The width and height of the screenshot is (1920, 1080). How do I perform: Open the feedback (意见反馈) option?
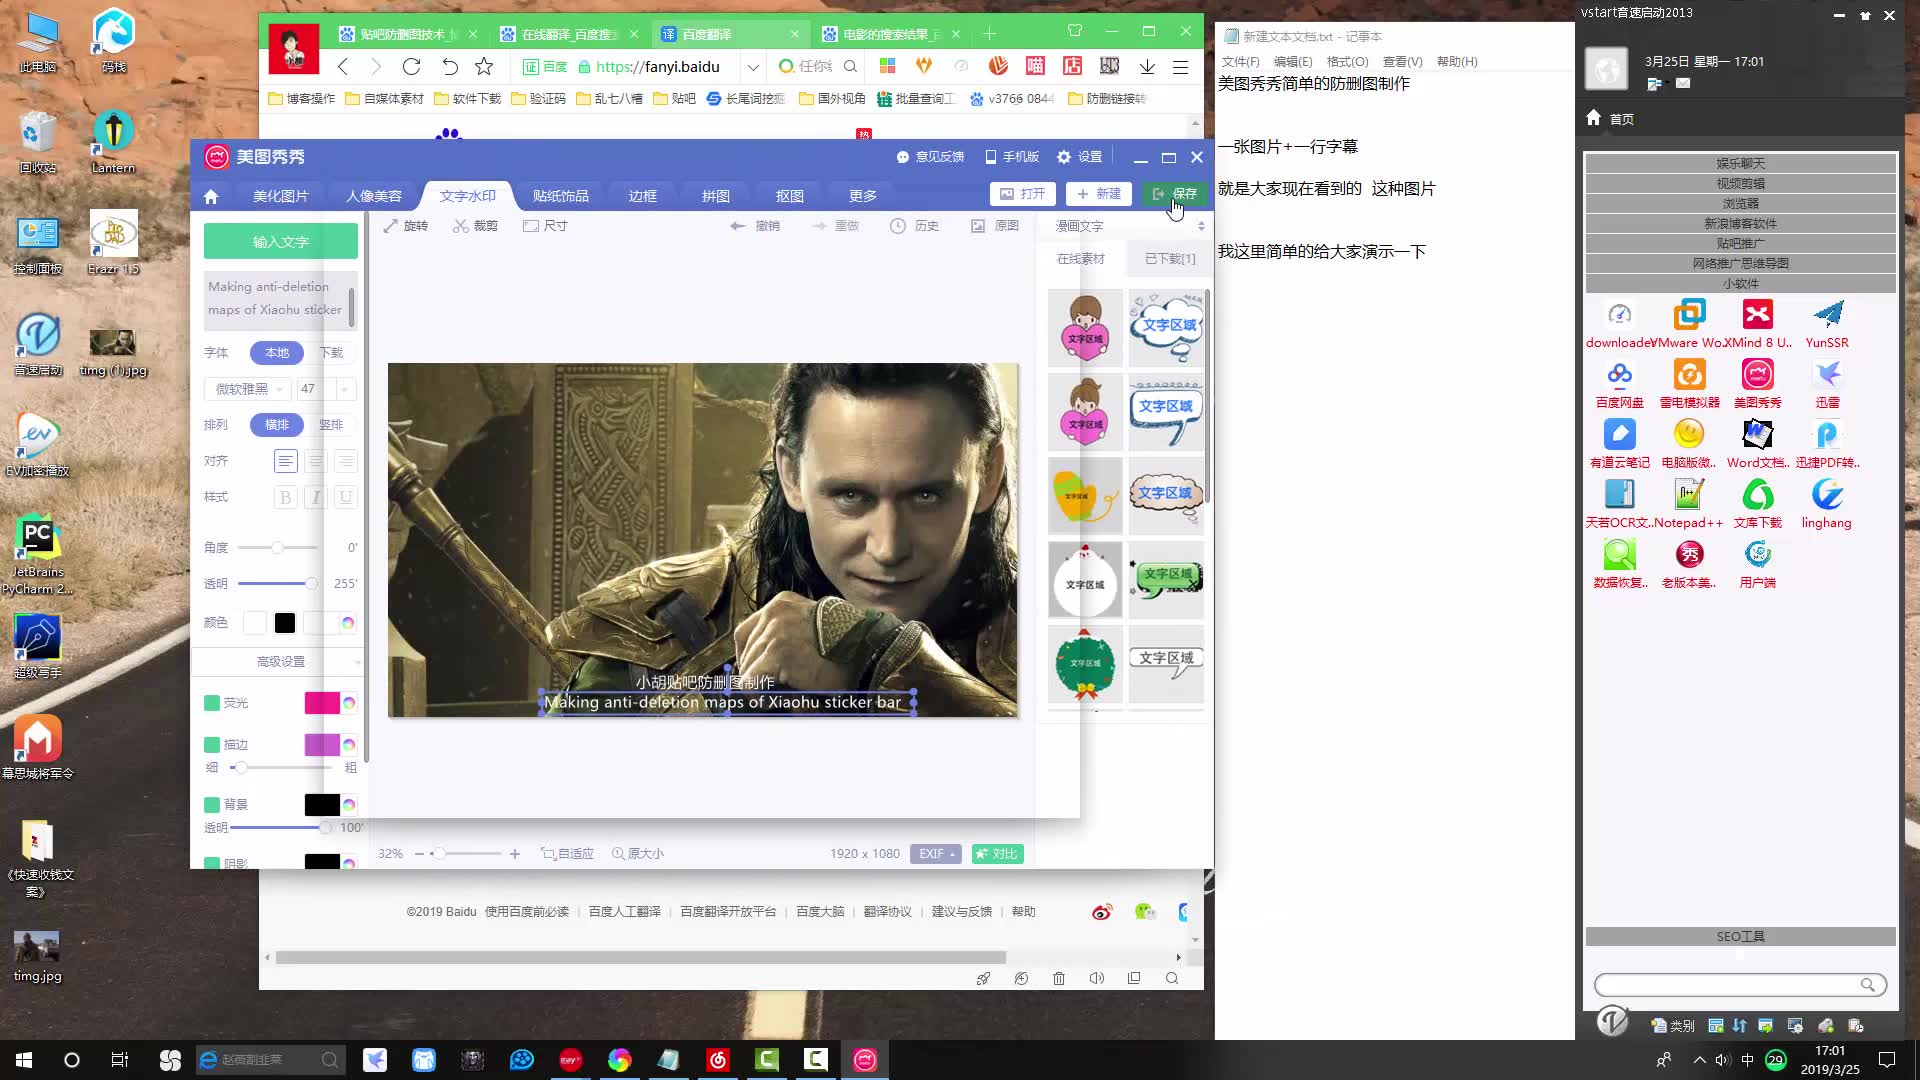(x=930, y=157)
